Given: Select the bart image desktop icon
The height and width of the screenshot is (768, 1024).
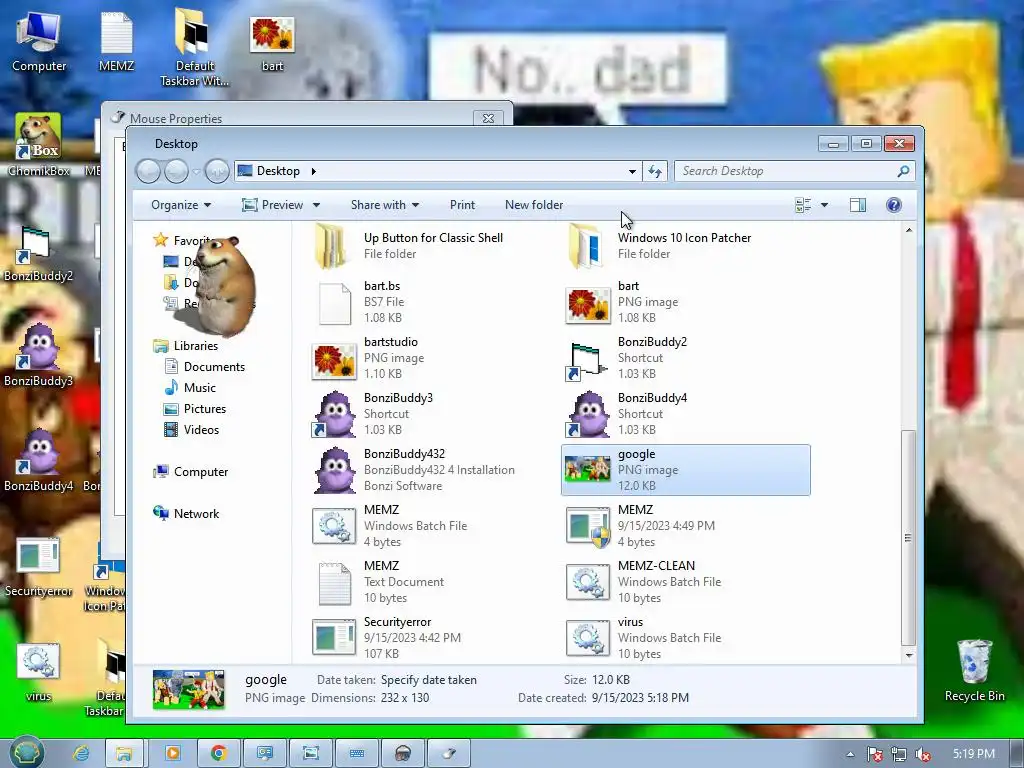Looking at the screenshot, I should click(272, 42).
